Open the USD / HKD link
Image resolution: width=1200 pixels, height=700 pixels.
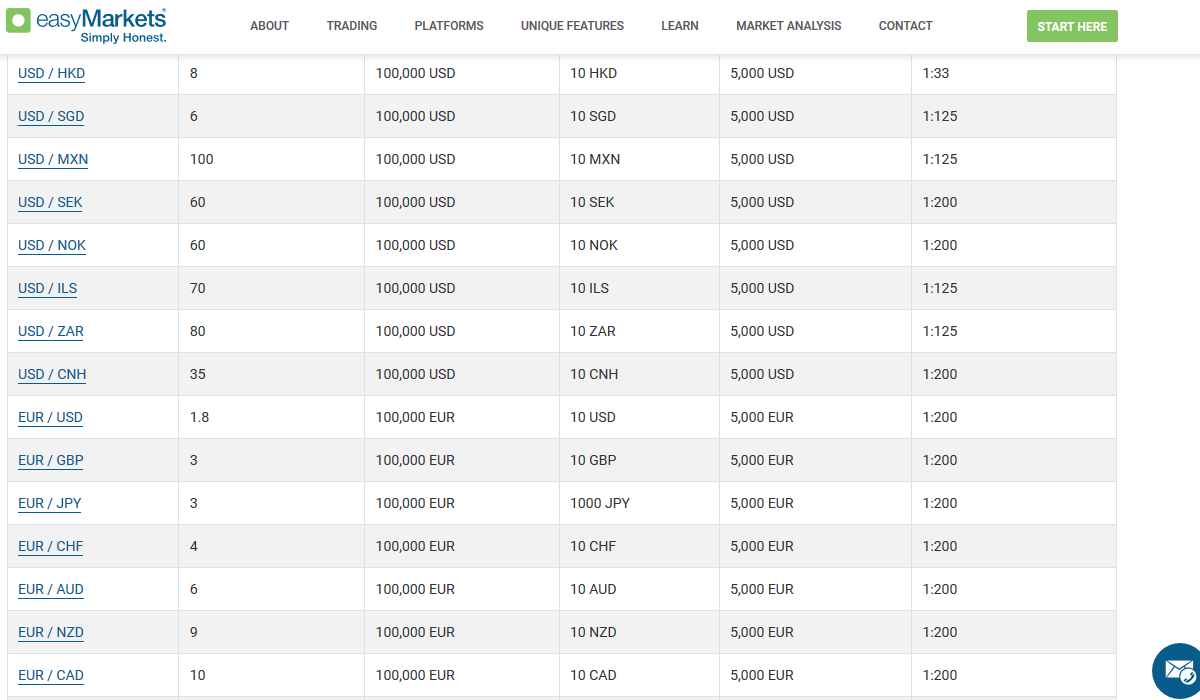[x=52, y=73]
